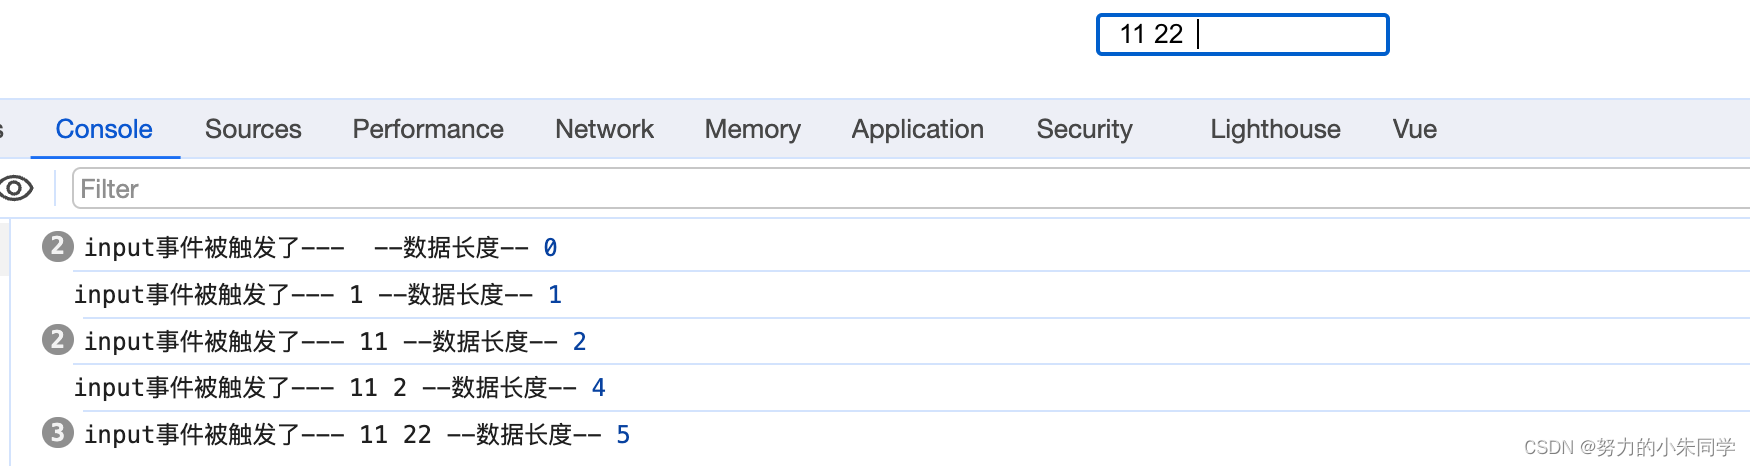Select the Performance tab
The image size is (1750, 466).
[x=428, y=129]
